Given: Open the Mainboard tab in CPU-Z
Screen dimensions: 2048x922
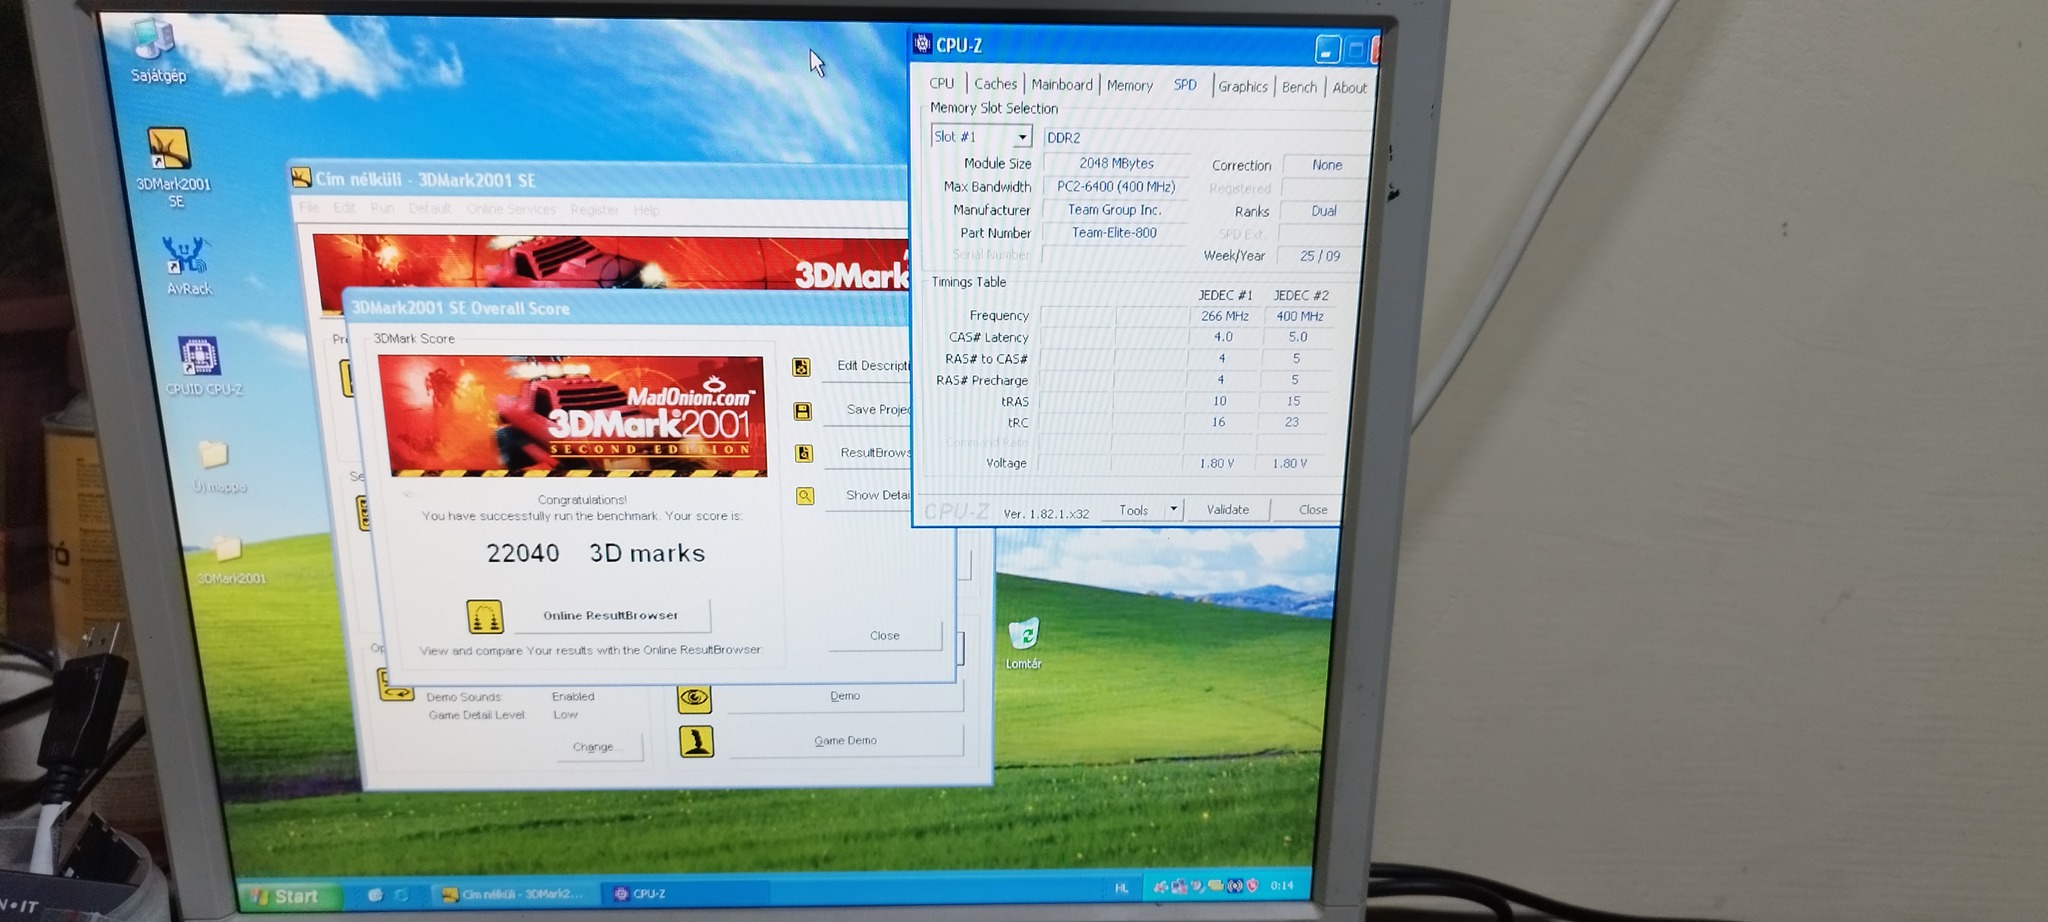Looking at the screenshot, I should [x=1062, y=85].
